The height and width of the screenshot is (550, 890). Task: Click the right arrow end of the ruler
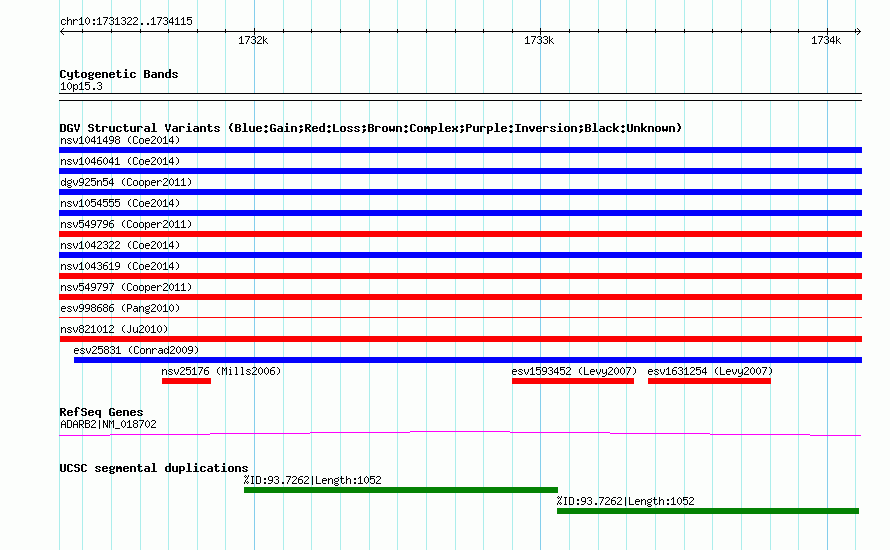pyautogui.click(x=858, y=31)
